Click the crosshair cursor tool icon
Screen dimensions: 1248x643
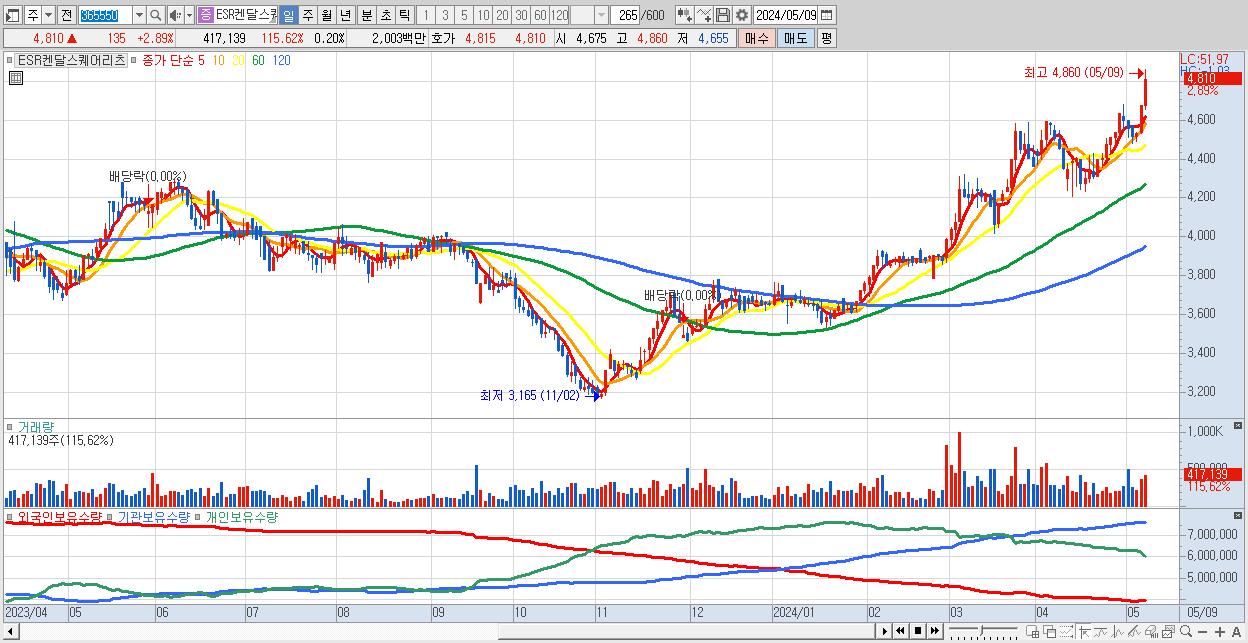(1084, 631)
